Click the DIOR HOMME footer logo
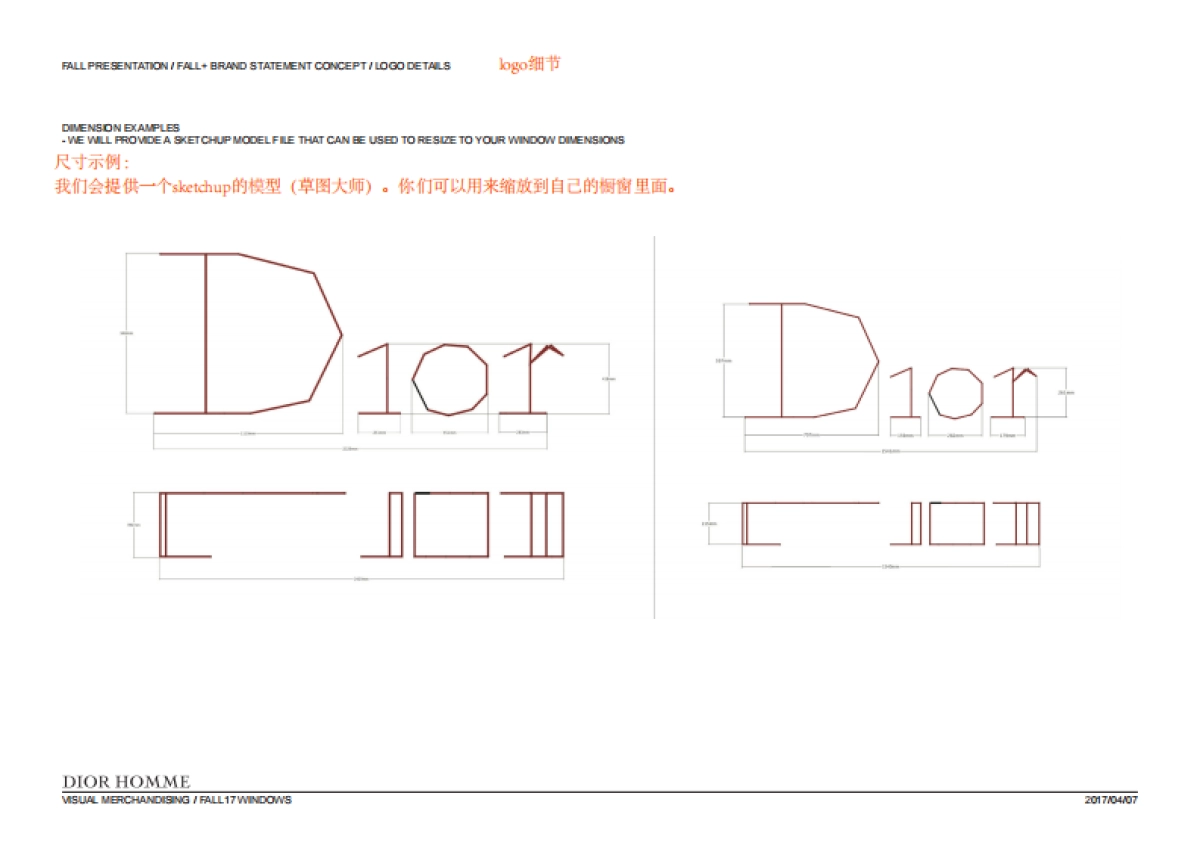The height and width of the screenshot is (855, 1200). (126, 782)
